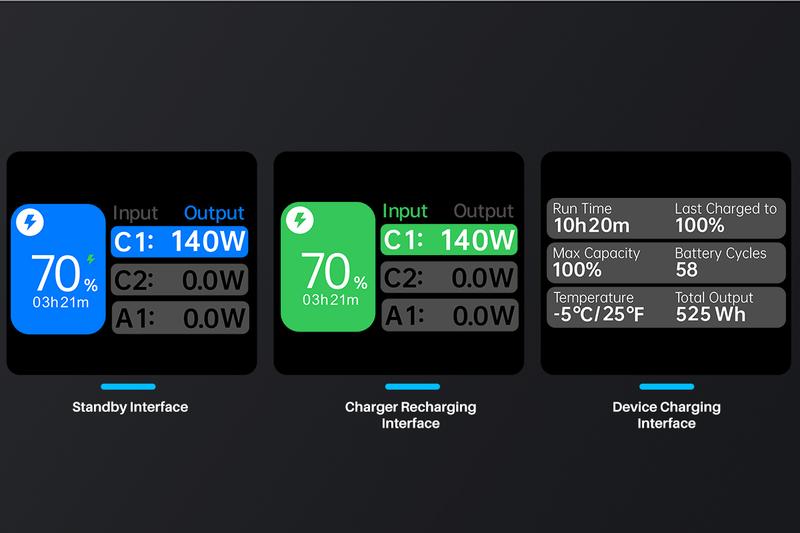The width and height of the screenshot is (800, 533).
Task: Click the green C1: 140W row
Action: pos(449,239)
